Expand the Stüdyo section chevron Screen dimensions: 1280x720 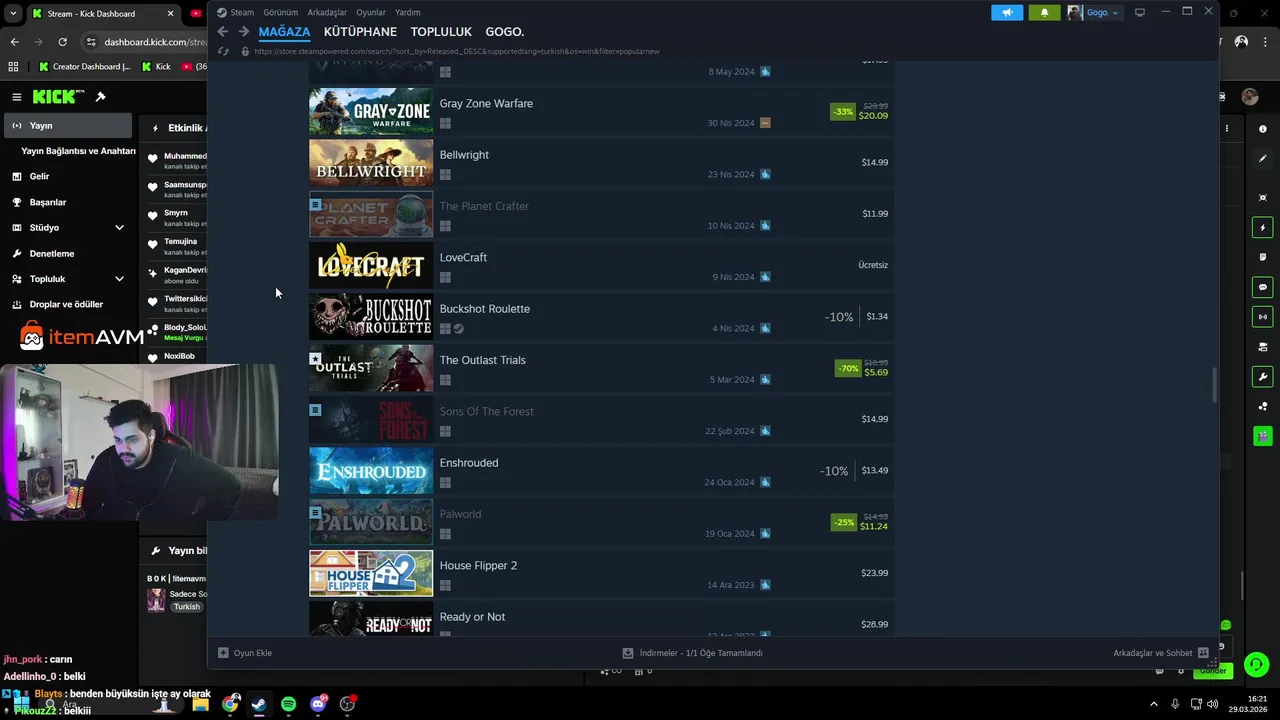coord(119,228)
